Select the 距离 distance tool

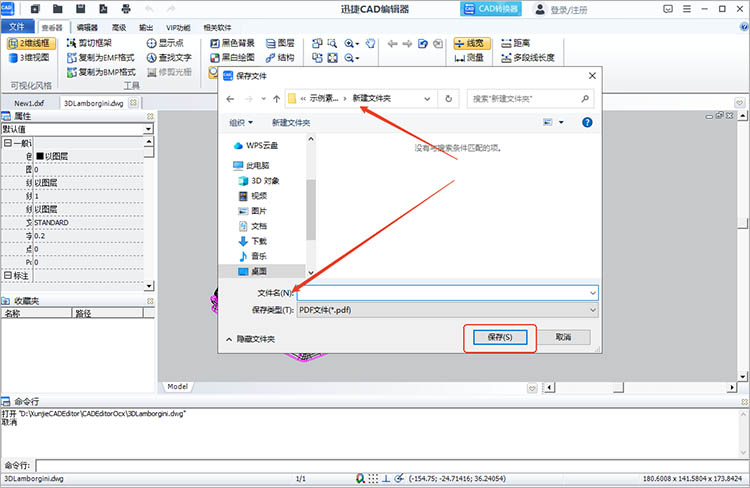(516, 43)
